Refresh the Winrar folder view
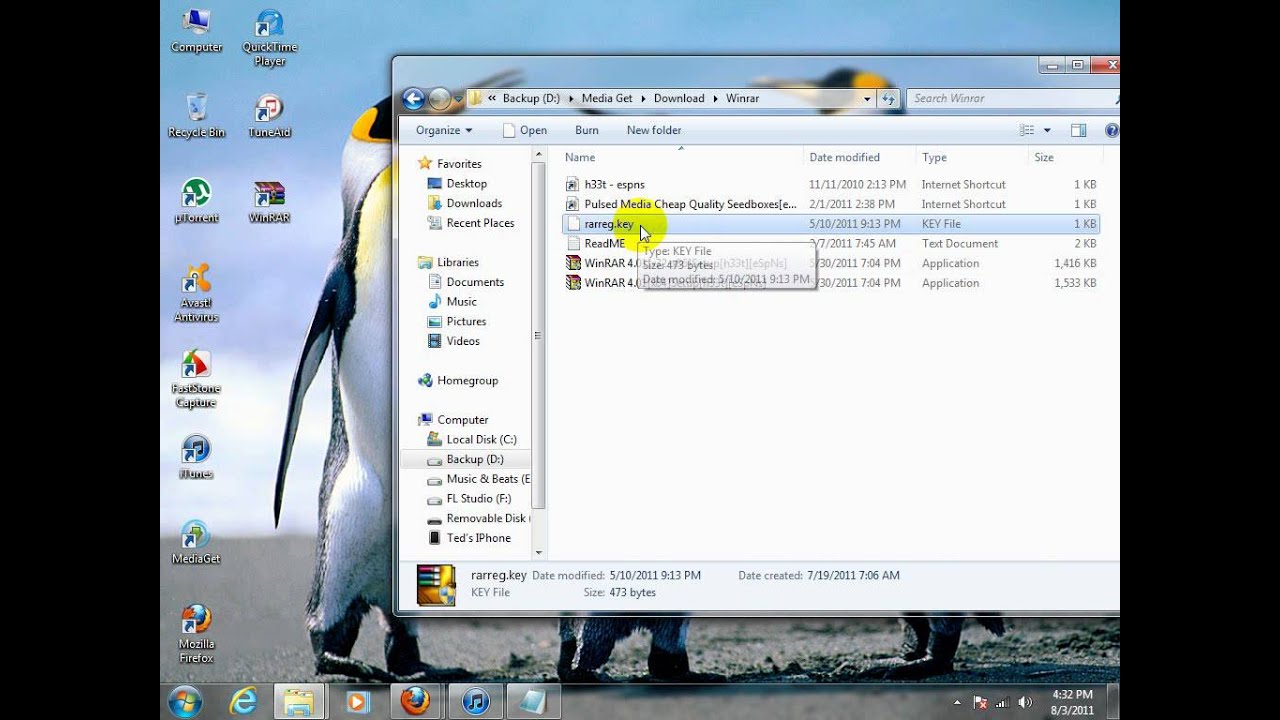 tap(887, 98)
